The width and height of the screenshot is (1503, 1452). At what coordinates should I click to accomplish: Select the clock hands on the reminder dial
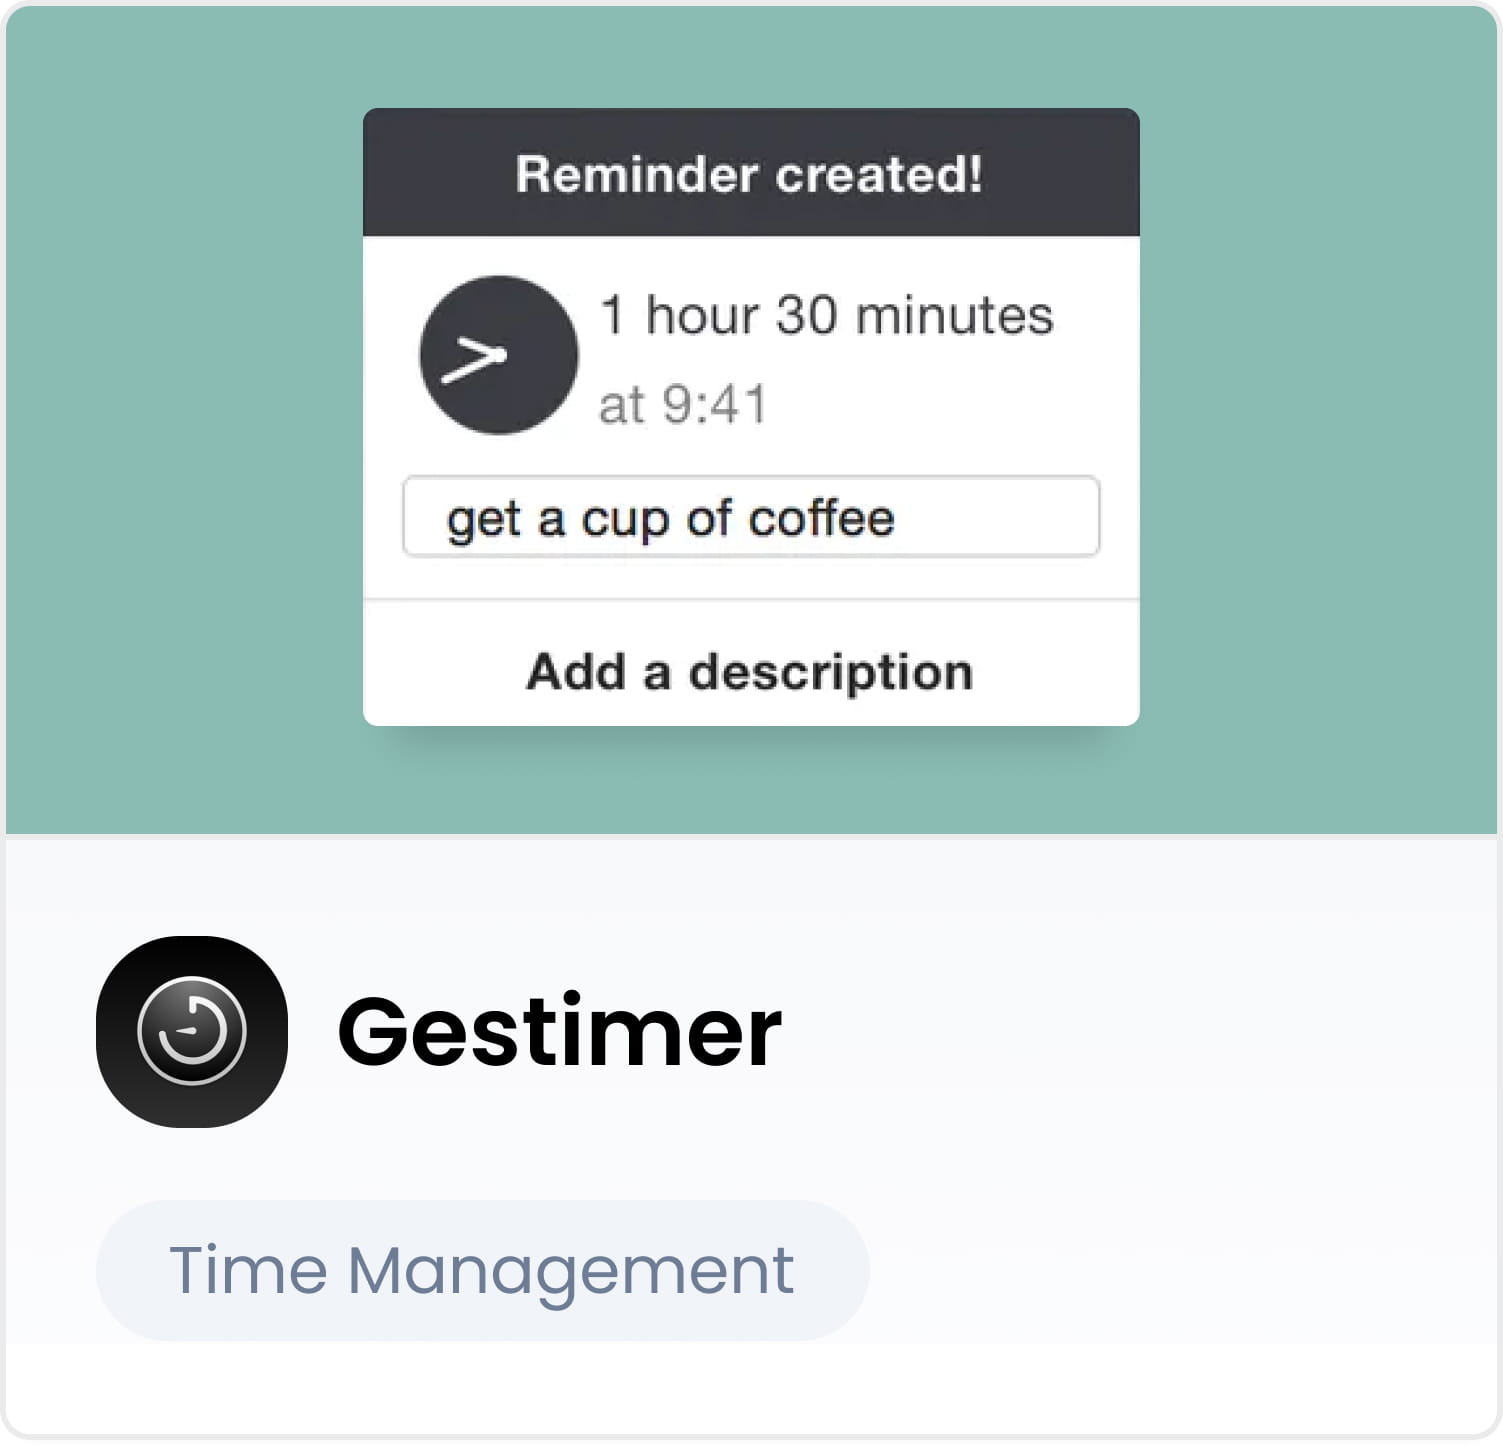474,360
